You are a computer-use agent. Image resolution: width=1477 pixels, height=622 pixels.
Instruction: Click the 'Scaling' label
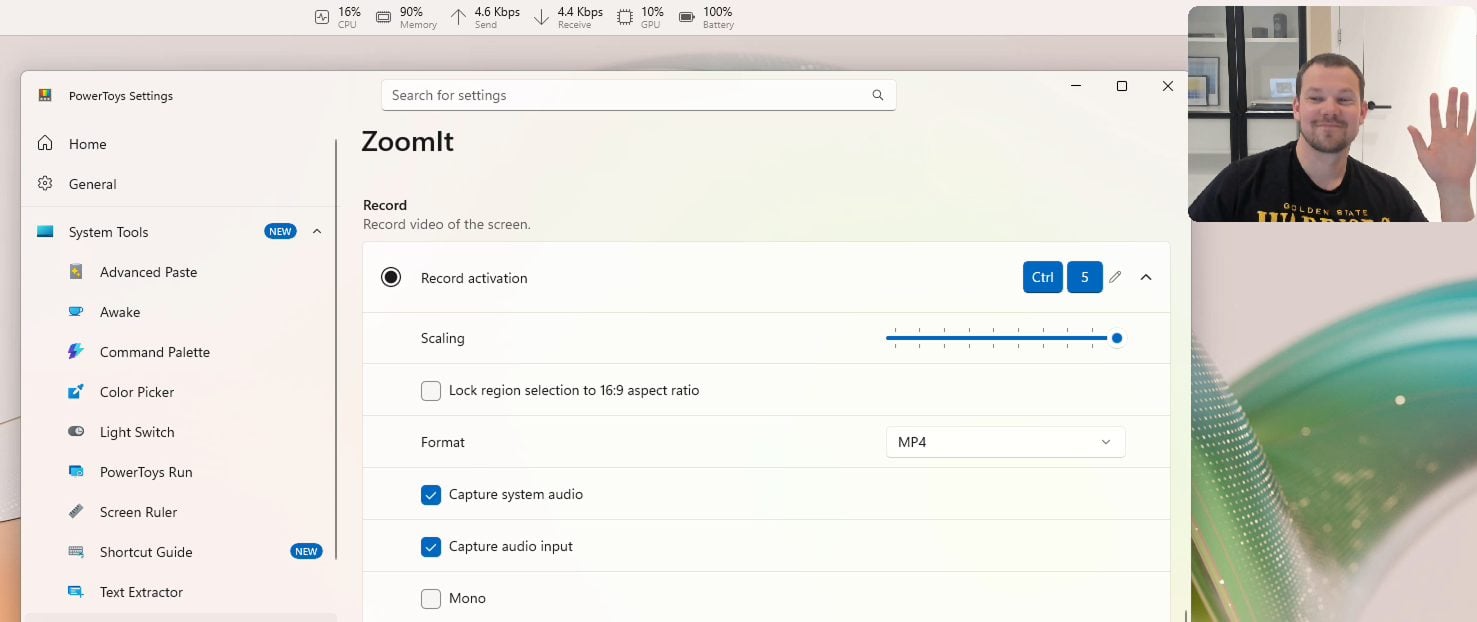[x=443, y=338]
